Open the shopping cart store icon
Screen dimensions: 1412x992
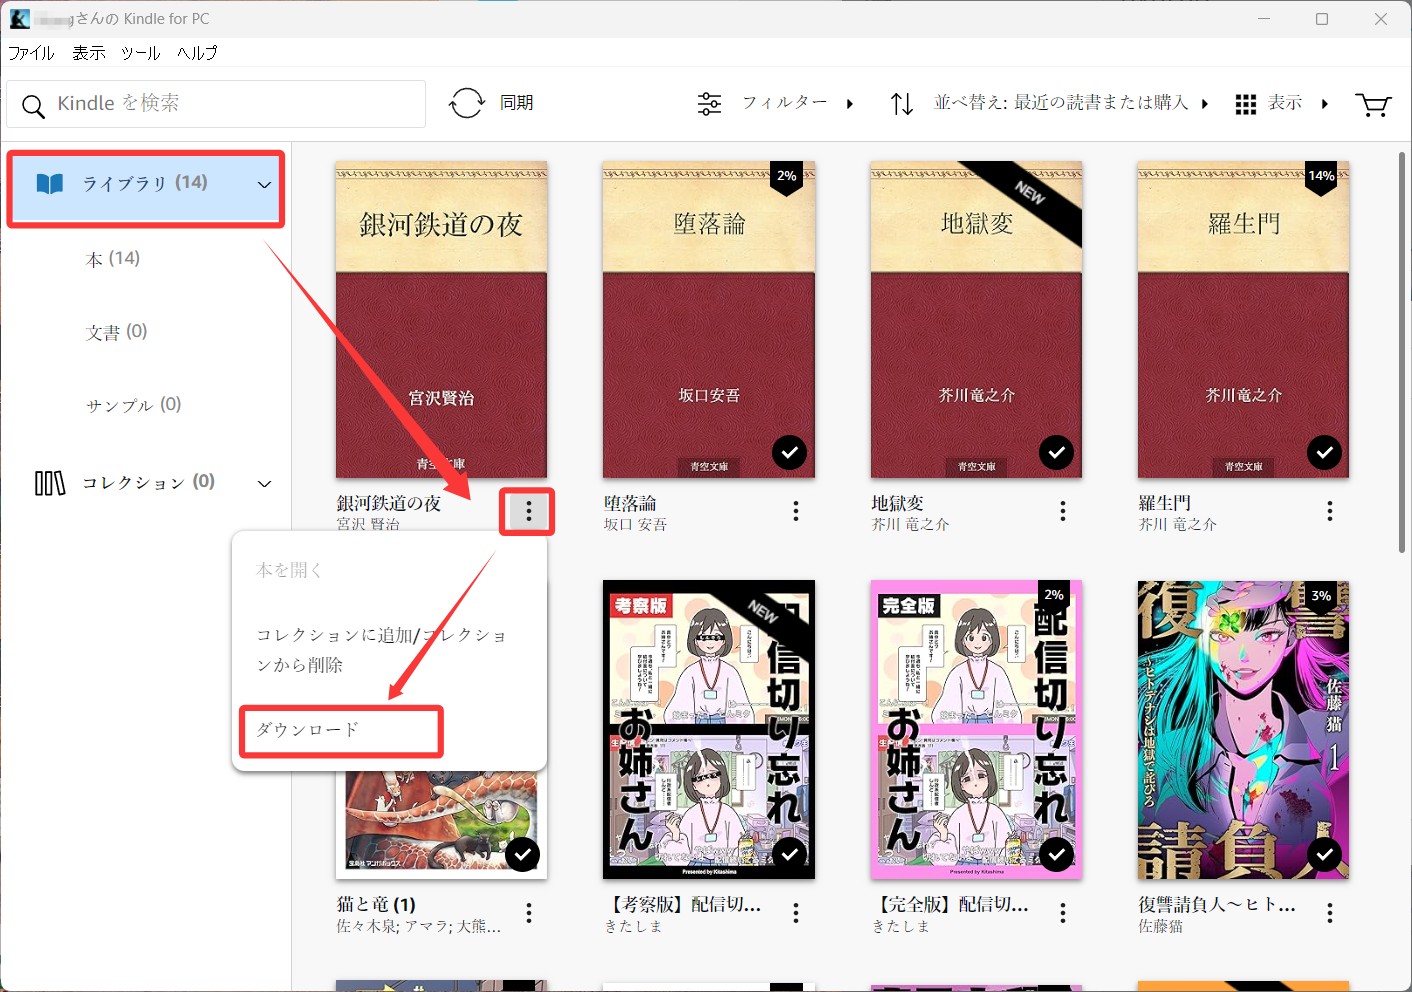(1372, 104)
